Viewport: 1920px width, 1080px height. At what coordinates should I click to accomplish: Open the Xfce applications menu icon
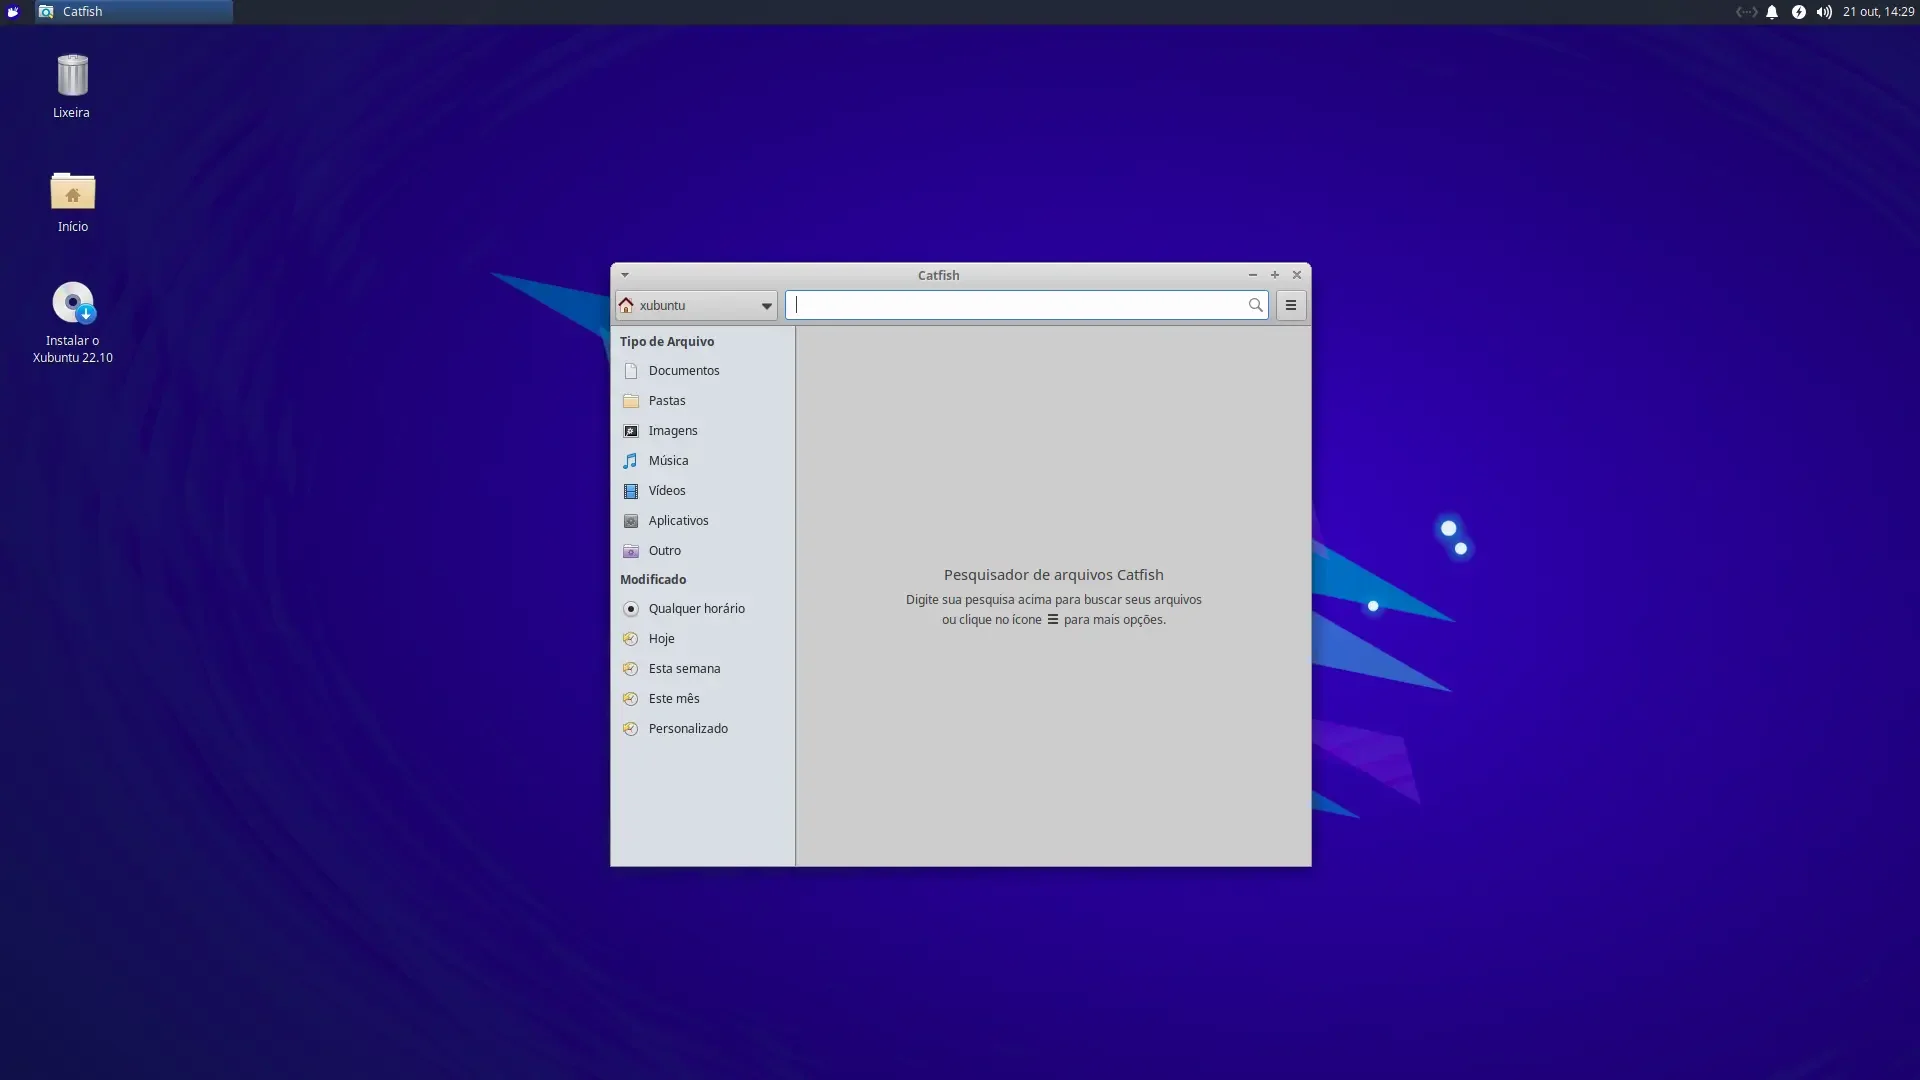click(13, 12)
